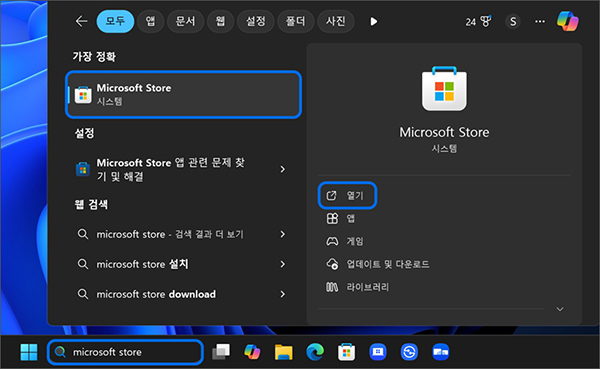
Task: Switch to the 문서 filter tab
Action: click(x=185, y=21)
